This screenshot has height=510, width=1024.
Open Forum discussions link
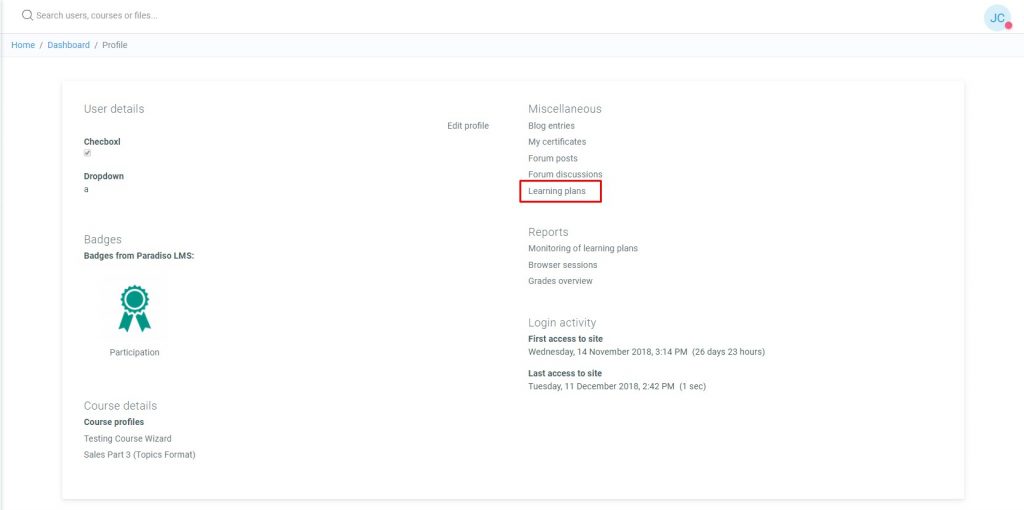click(565, 175)
